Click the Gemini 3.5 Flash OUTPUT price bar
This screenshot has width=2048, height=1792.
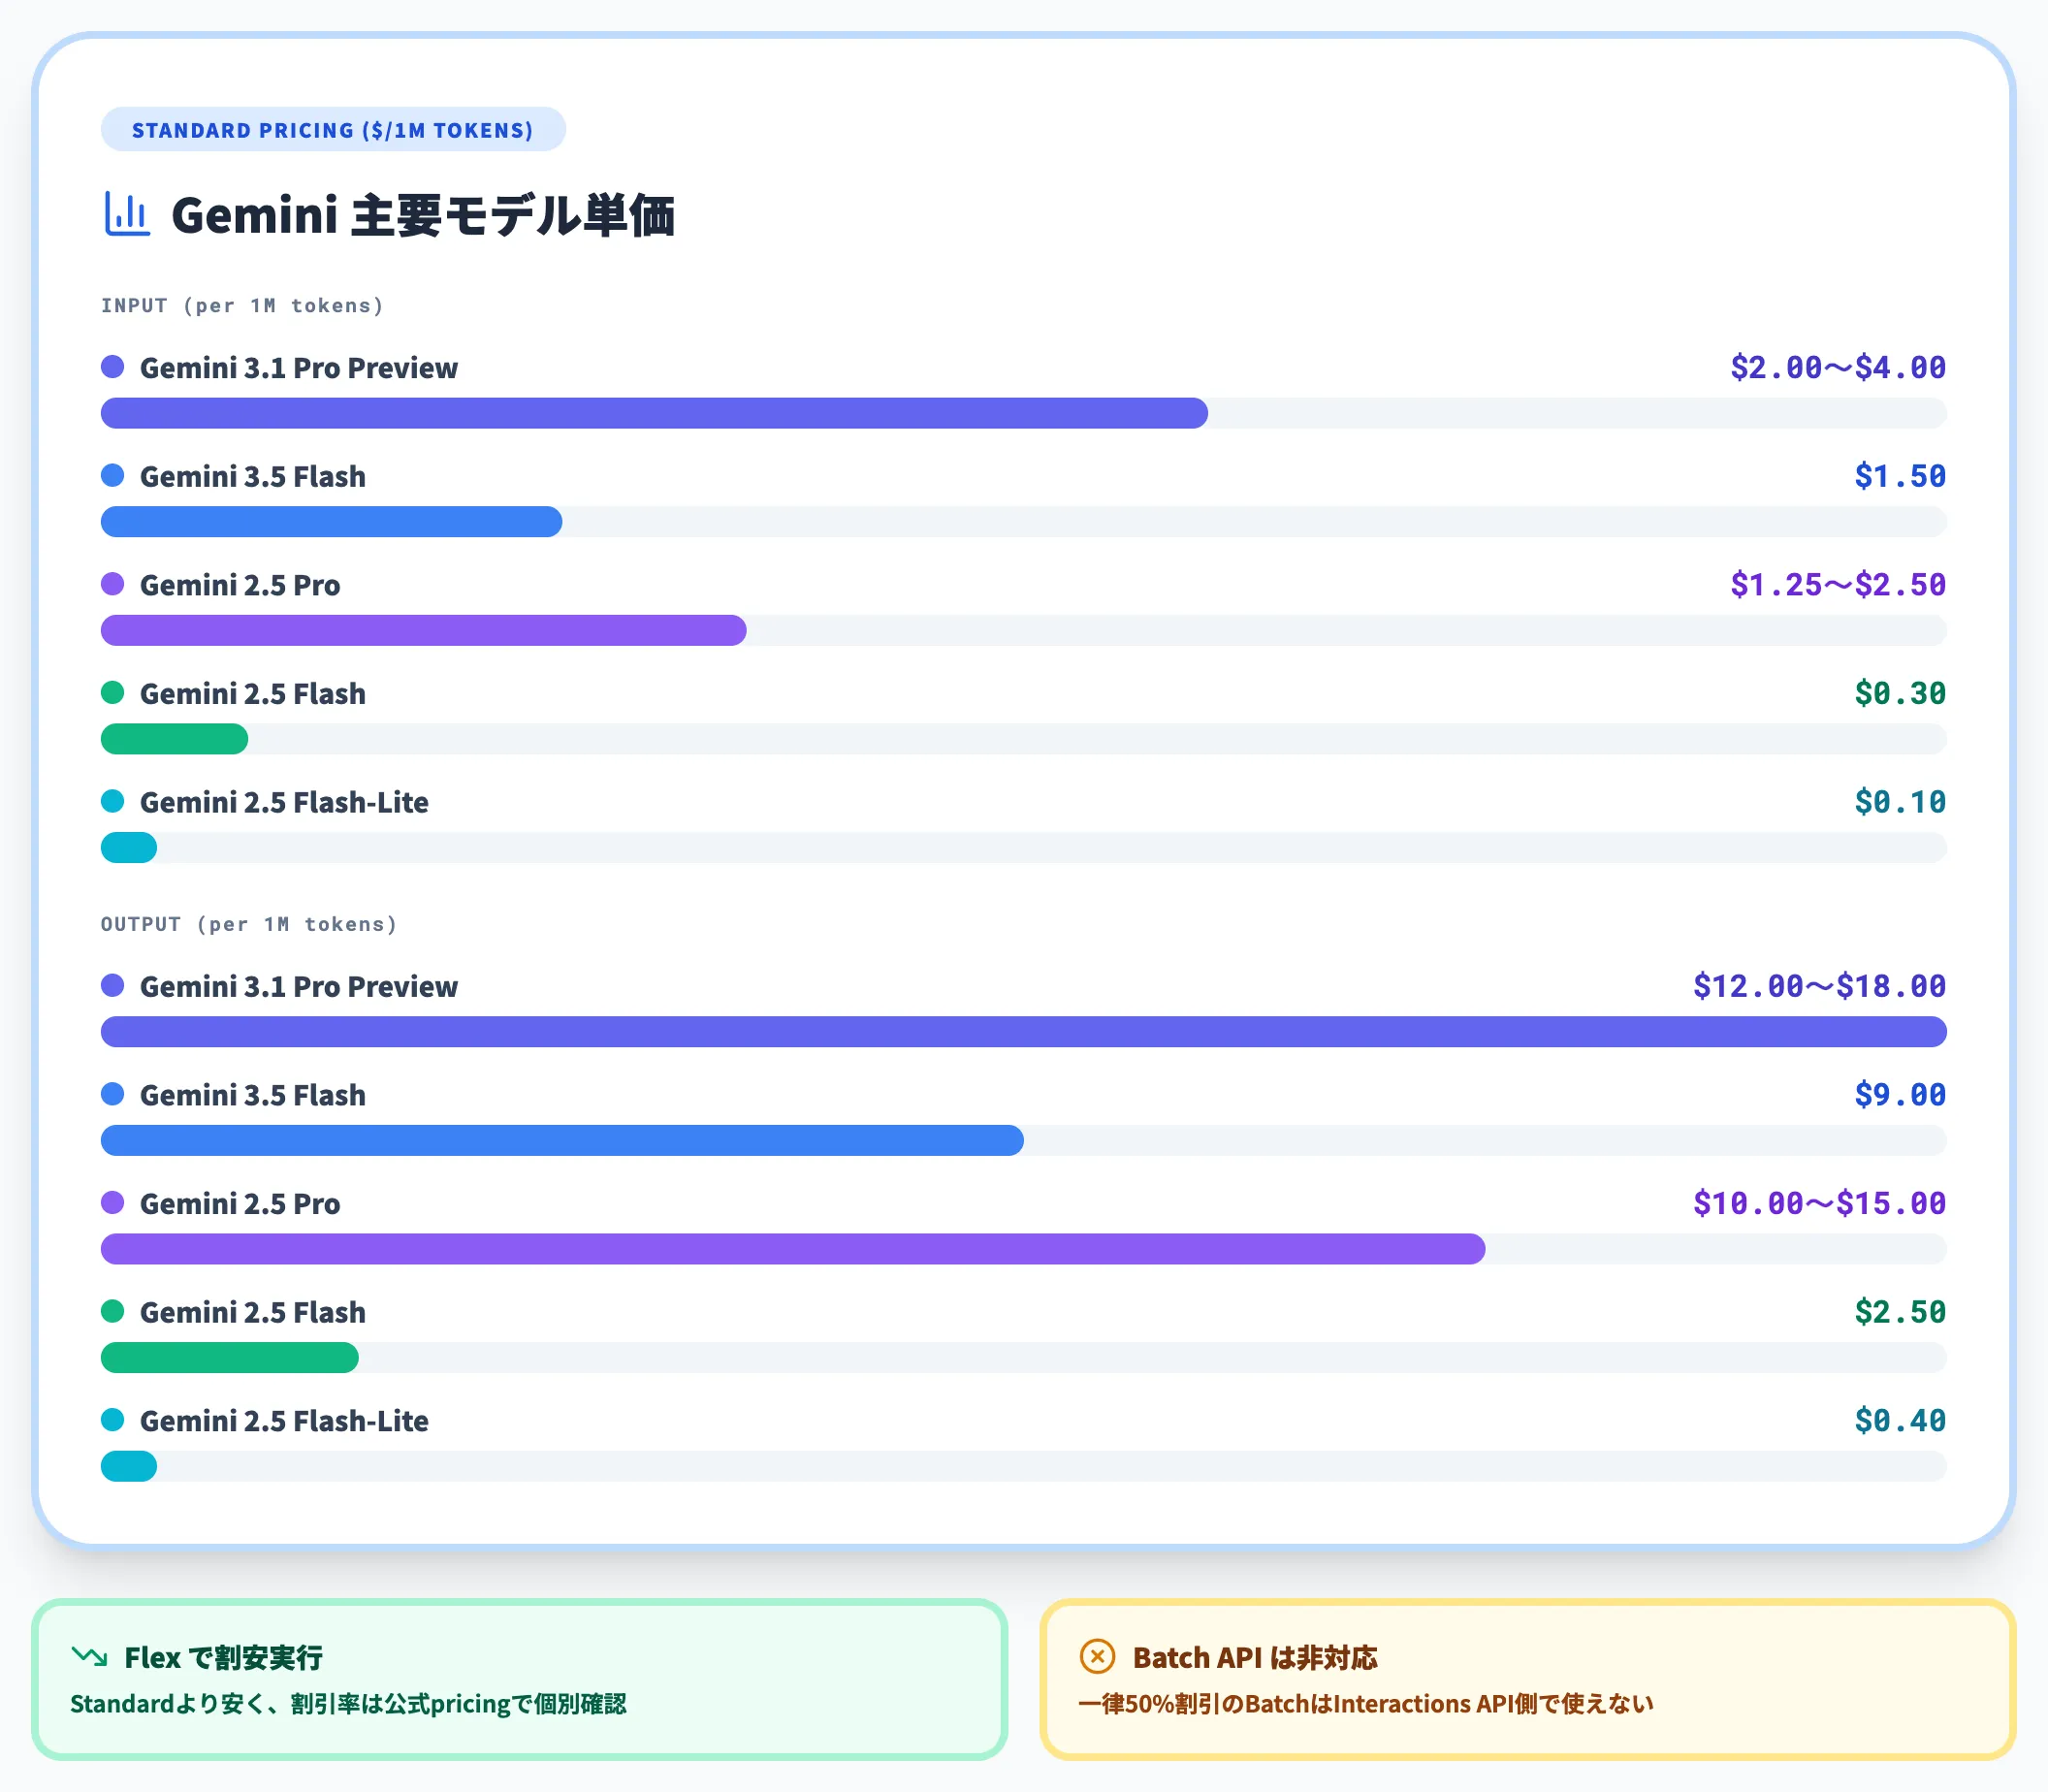click(562, 1140)
